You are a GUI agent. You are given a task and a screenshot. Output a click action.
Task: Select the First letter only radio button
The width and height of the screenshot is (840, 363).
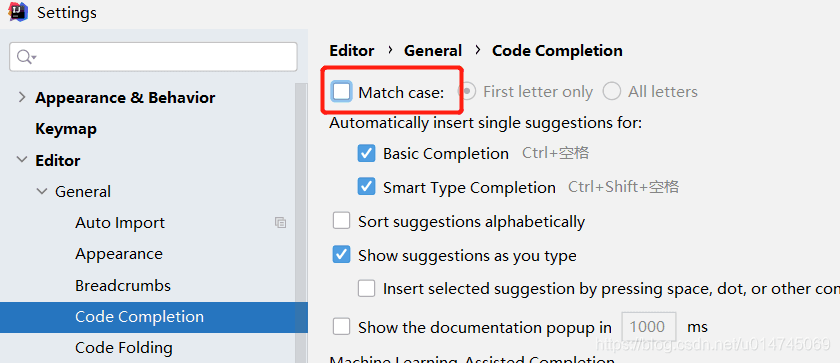click(467, 92)
